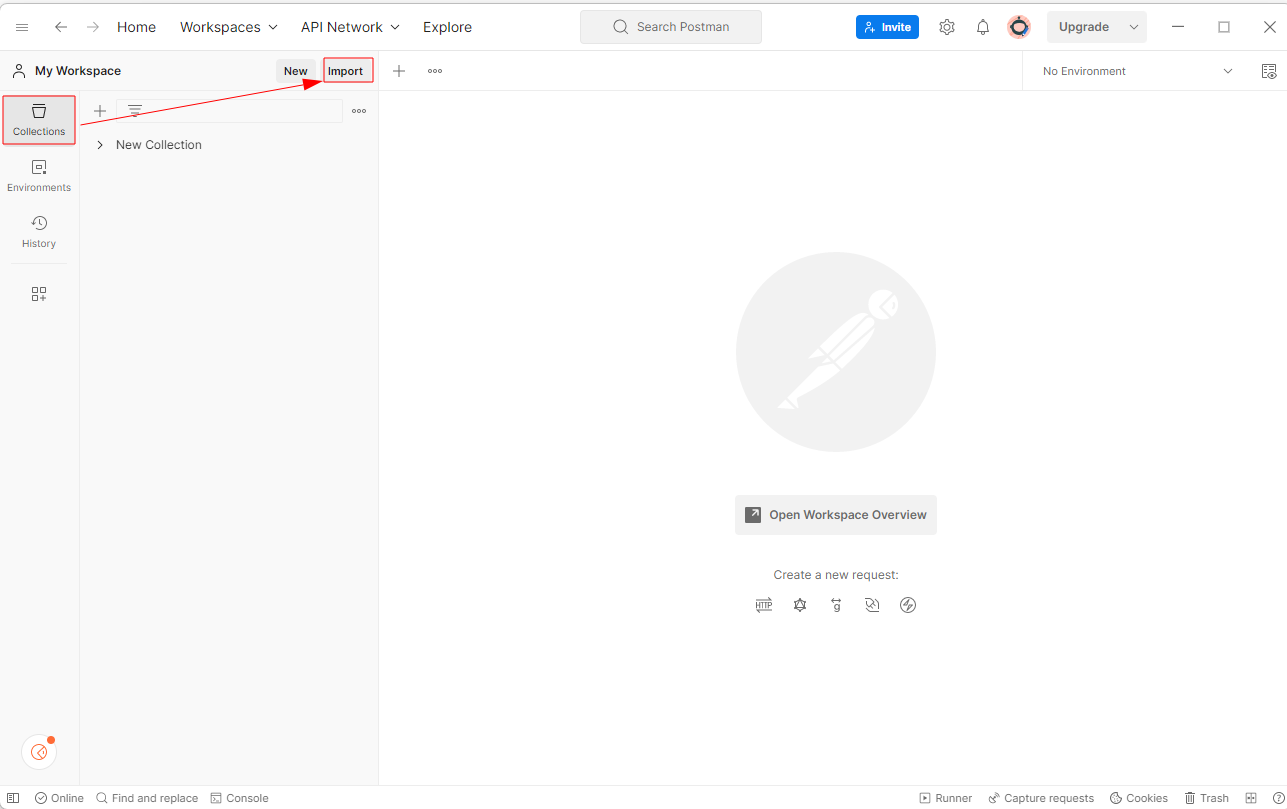
Task: Click the Upgrade button
Action: click(x=1084, y=27)
